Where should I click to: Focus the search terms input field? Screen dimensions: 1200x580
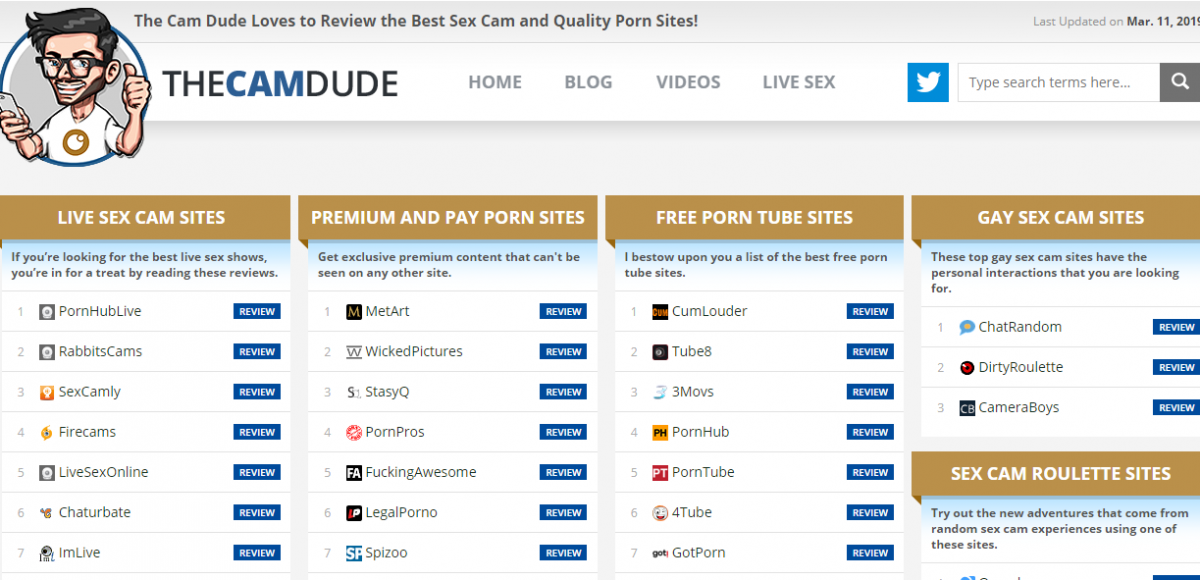pos(1059,82)
